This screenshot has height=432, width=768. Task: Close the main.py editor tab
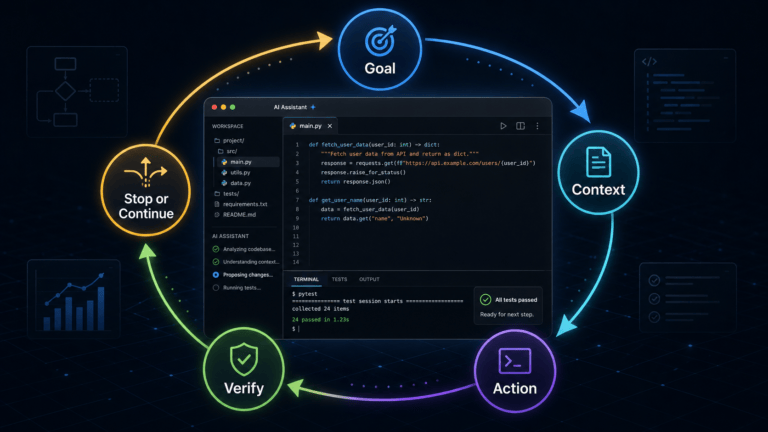point(330,126)
